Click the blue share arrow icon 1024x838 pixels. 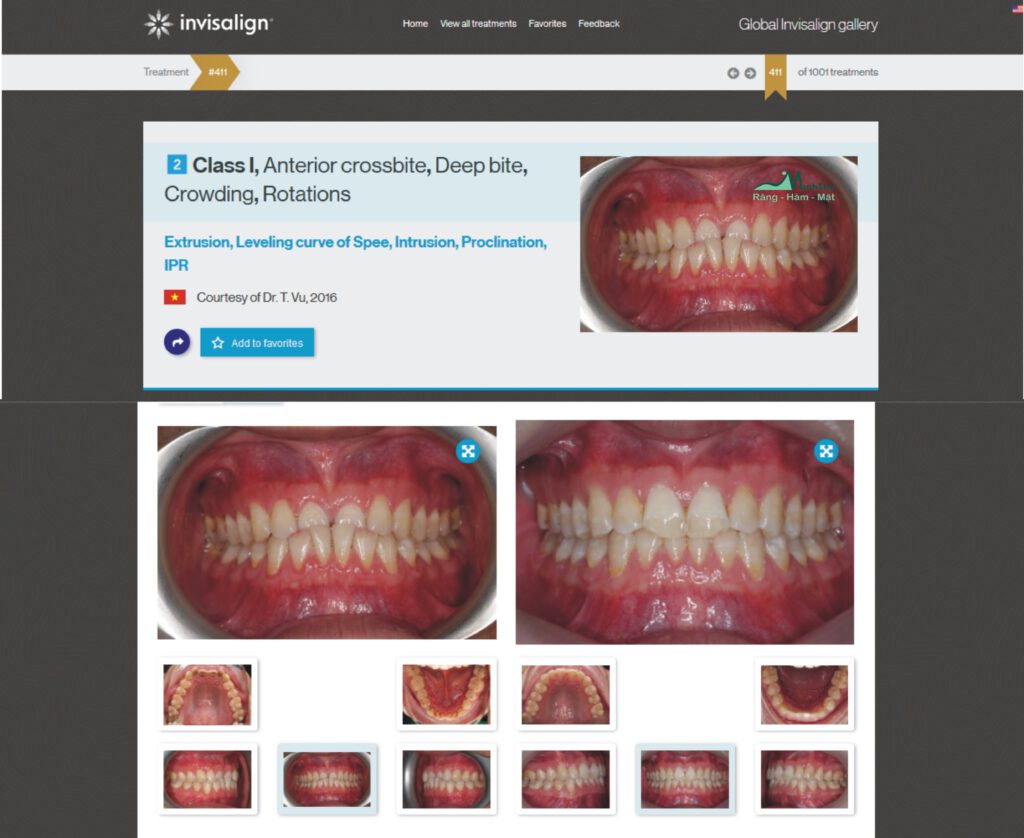click(177, 342)
